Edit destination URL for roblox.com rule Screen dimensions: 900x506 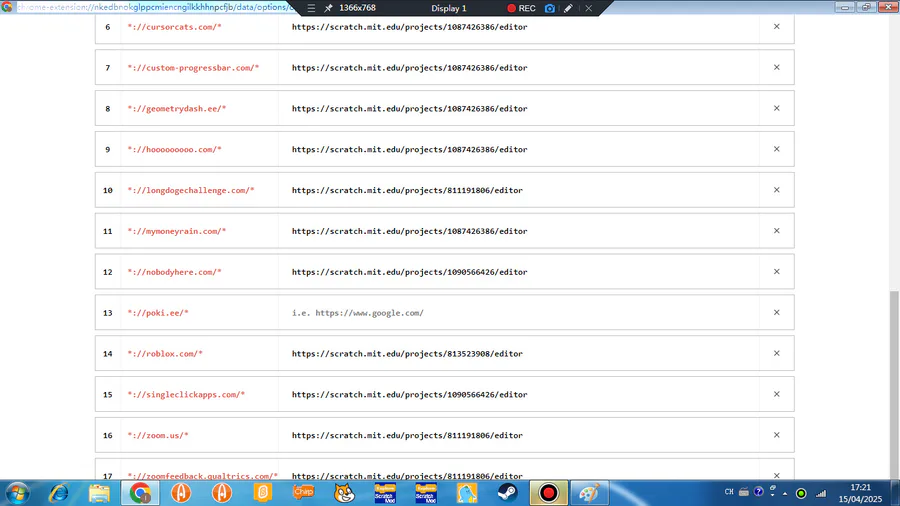click(x=519, y=353)
